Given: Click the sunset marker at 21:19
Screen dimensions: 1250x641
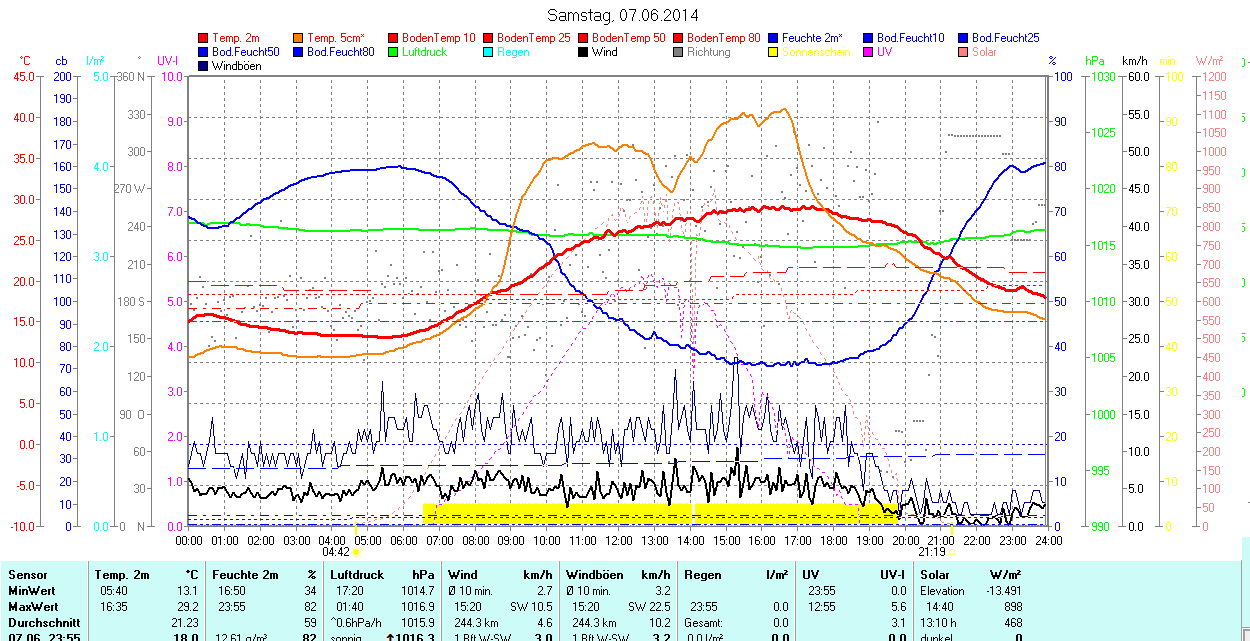Looking at the screenshot, I should pyautogui.click(x=951, y=552).
